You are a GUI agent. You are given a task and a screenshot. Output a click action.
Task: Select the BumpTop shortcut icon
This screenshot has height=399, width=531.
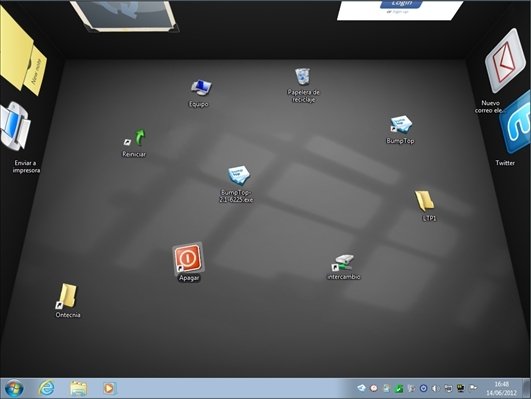401,125
